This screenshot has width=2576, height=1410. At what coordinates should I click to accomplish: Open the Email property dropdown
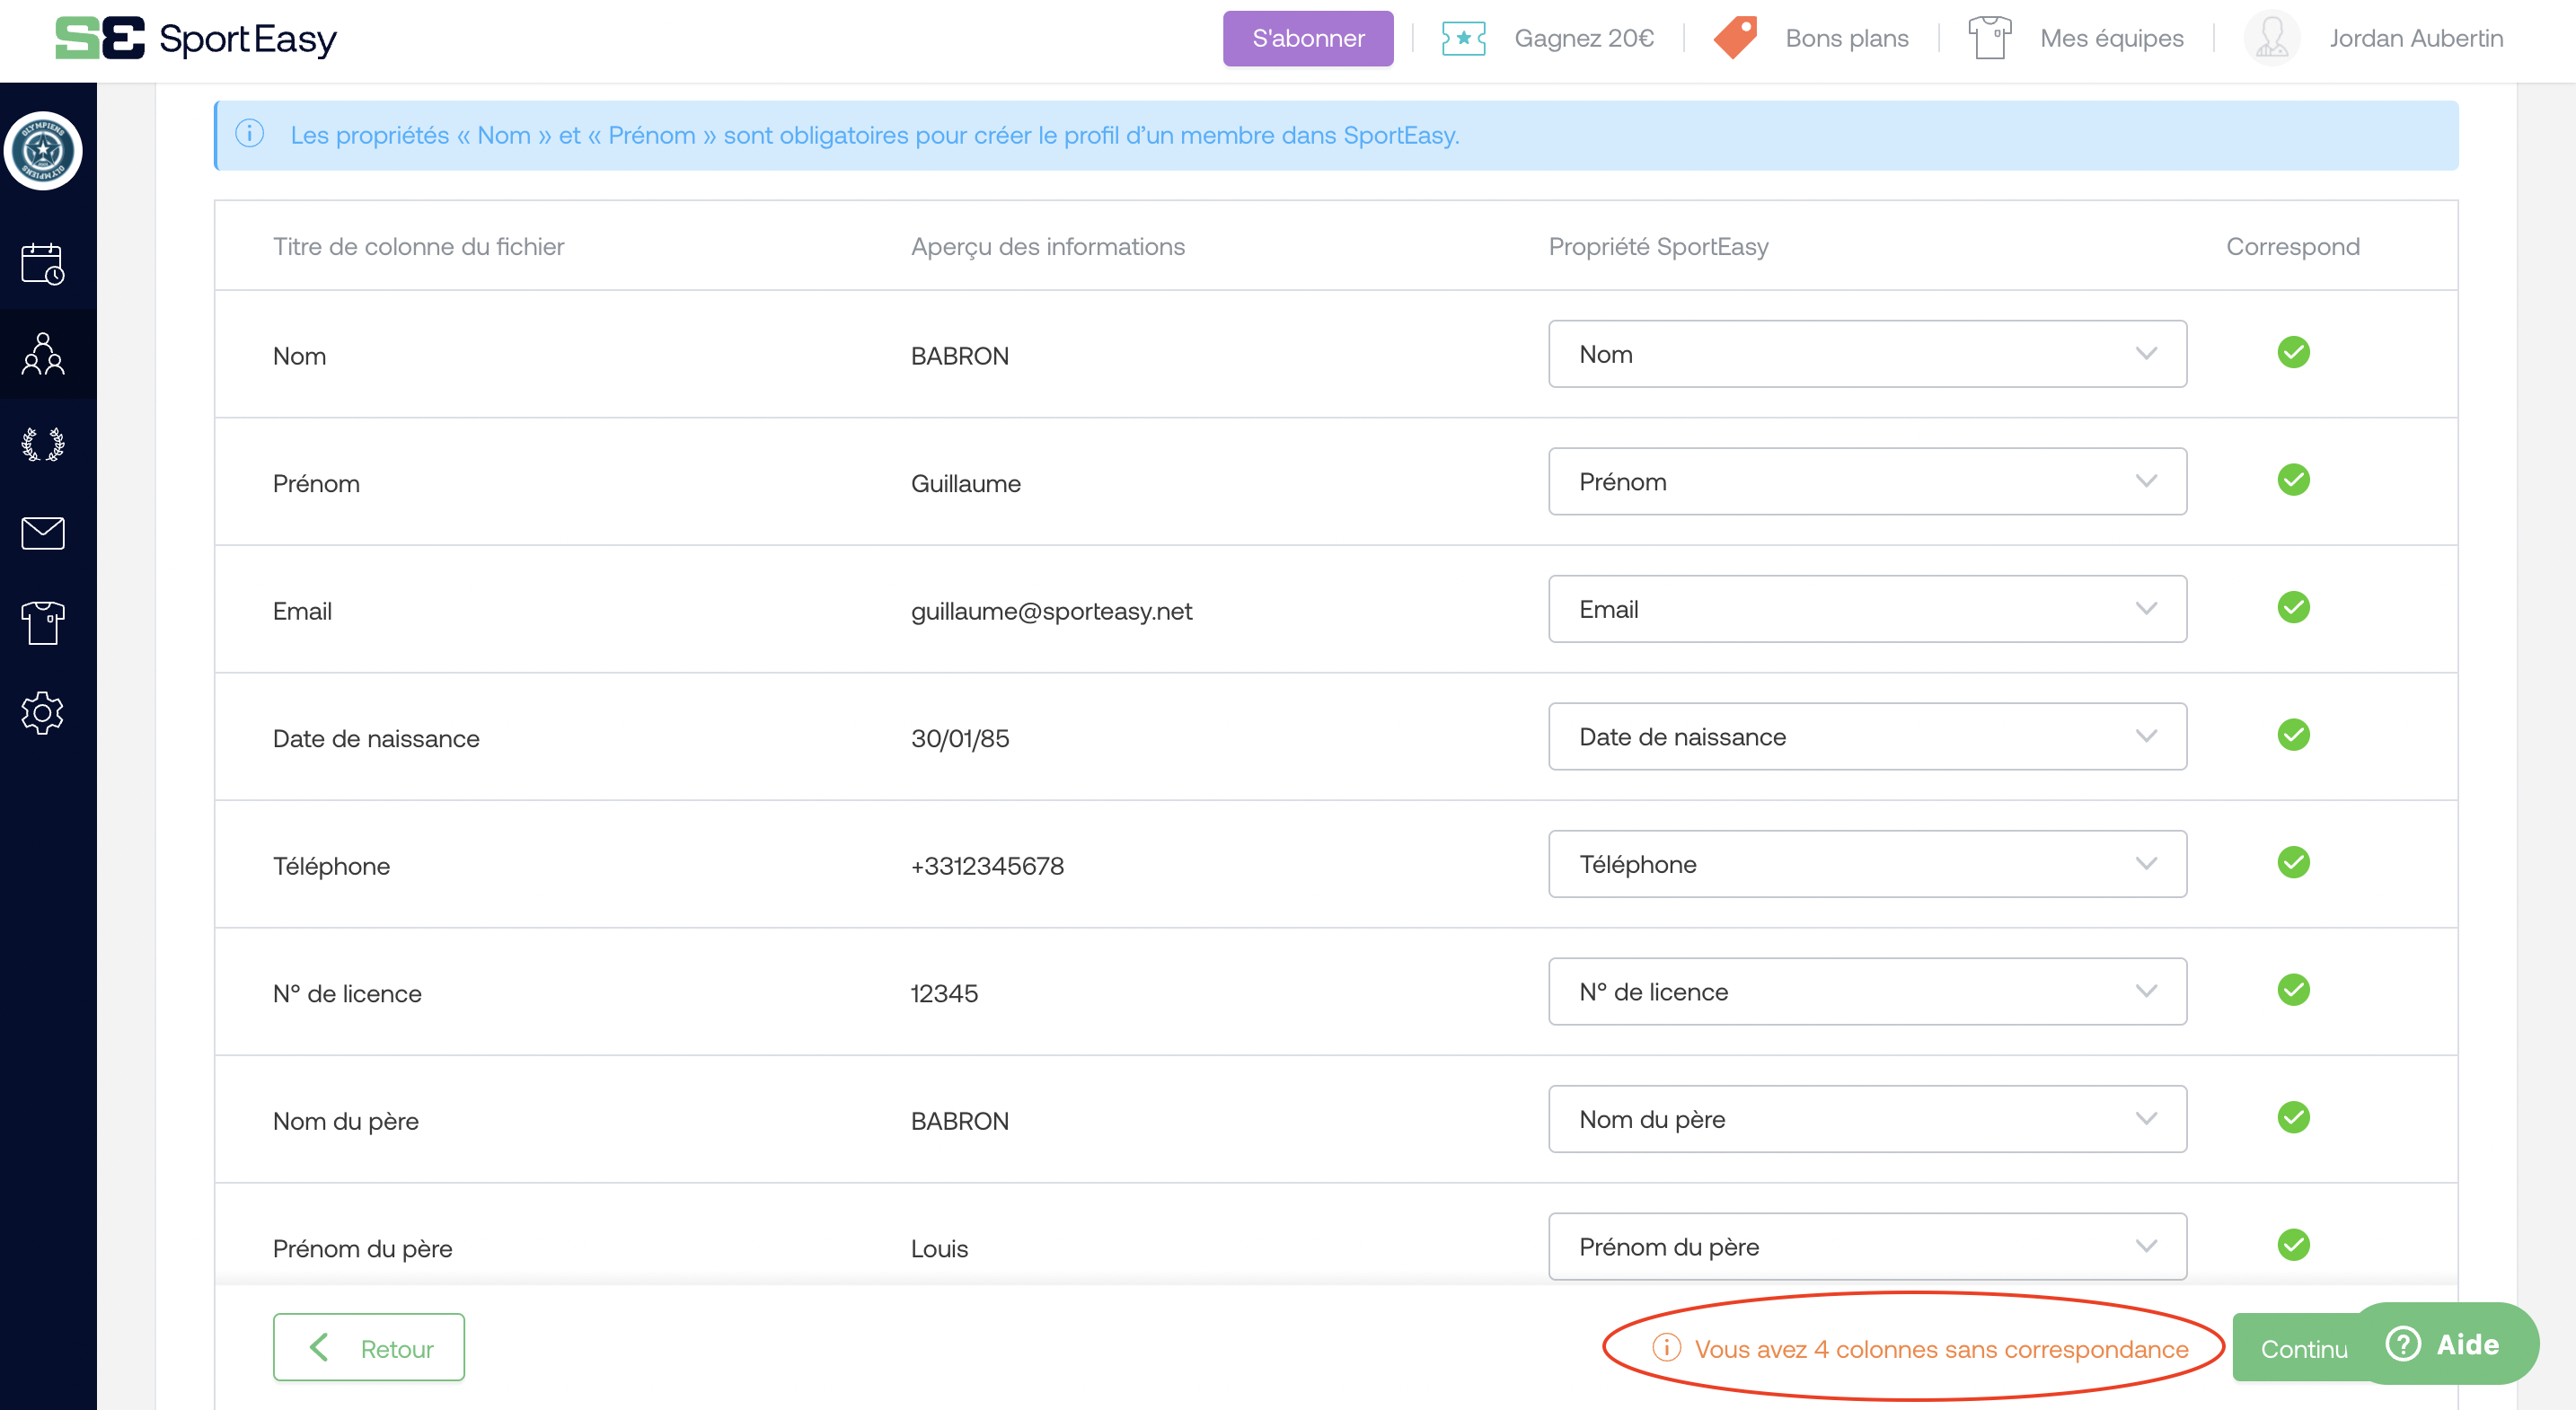[1867, 609]
